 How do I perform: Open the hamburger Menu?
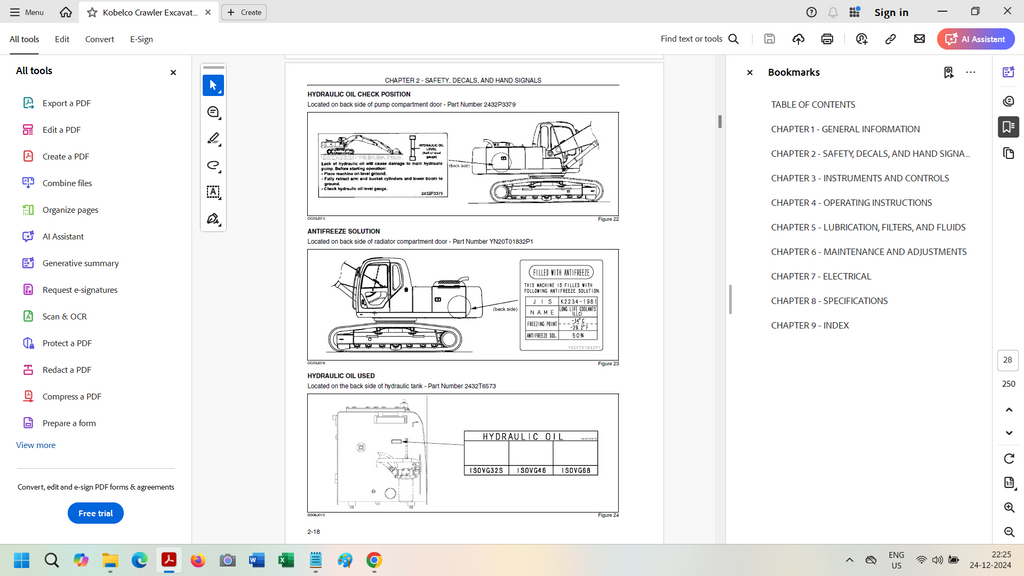click(x=27, y=12)
